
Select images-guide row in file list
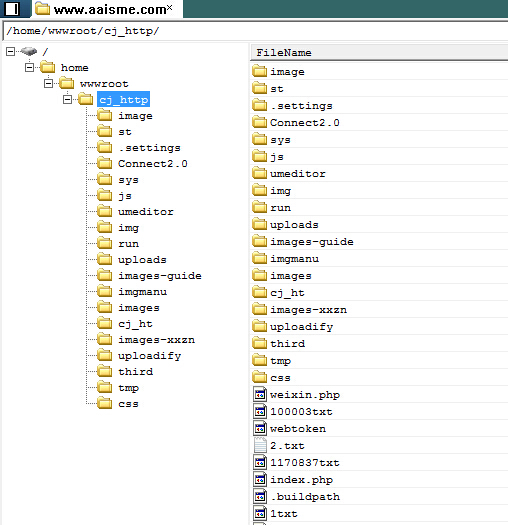pyautogui.click(x=379, y=241)
